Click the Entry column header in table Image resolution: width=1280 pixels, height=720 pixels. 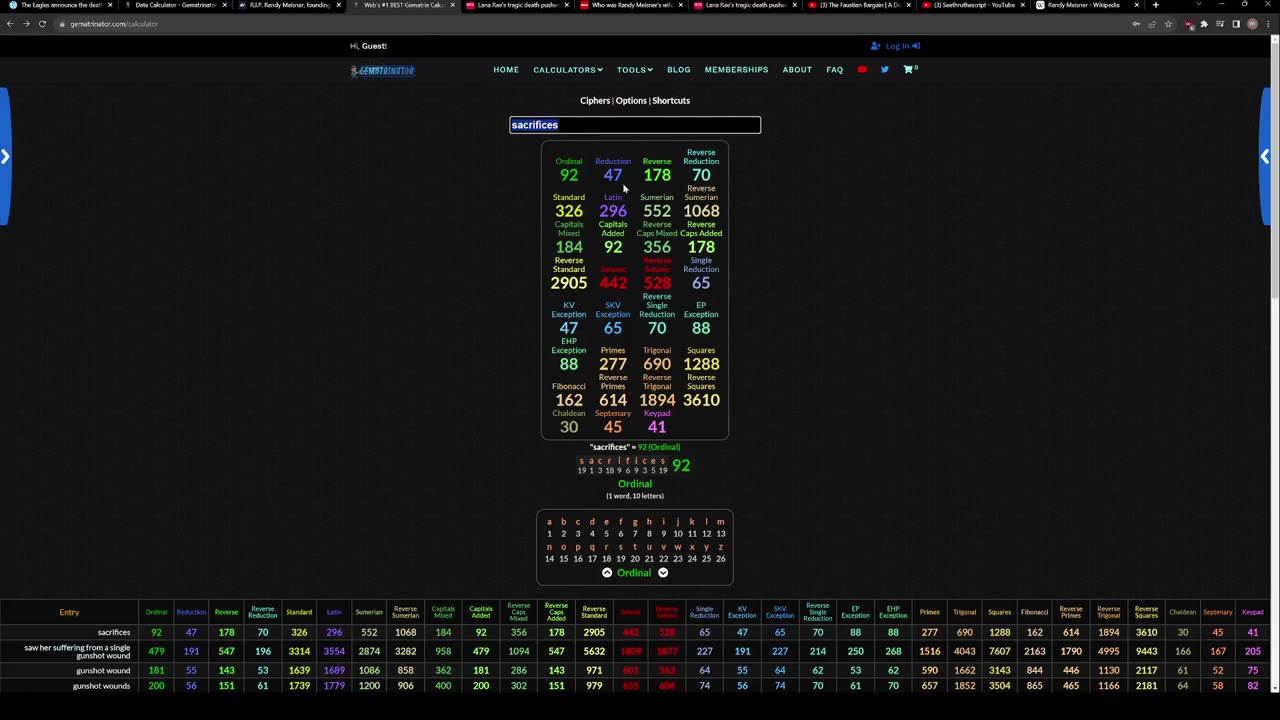(69, 612)
